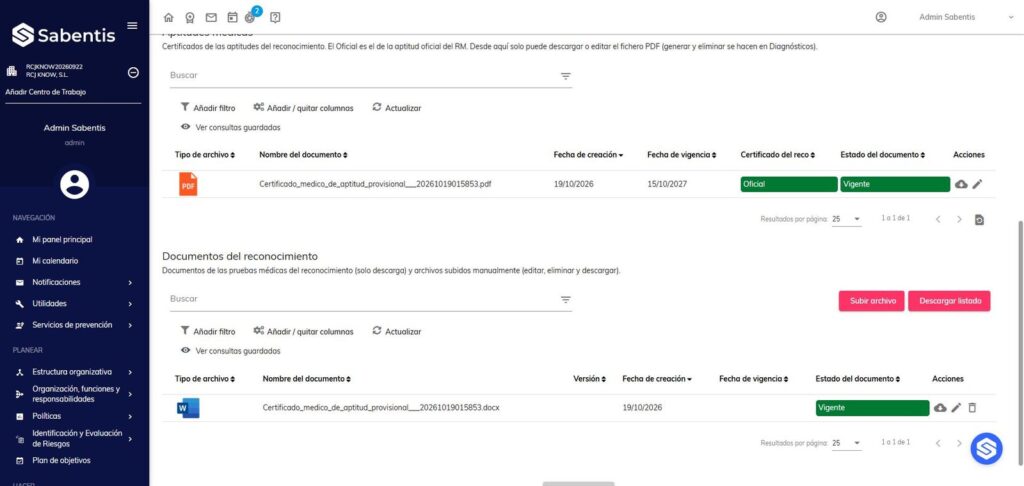Open results per page dropdown in Aptitudes table
Image resolution: width=1024 pixels, height=486 pixels.
pos(846,219)
